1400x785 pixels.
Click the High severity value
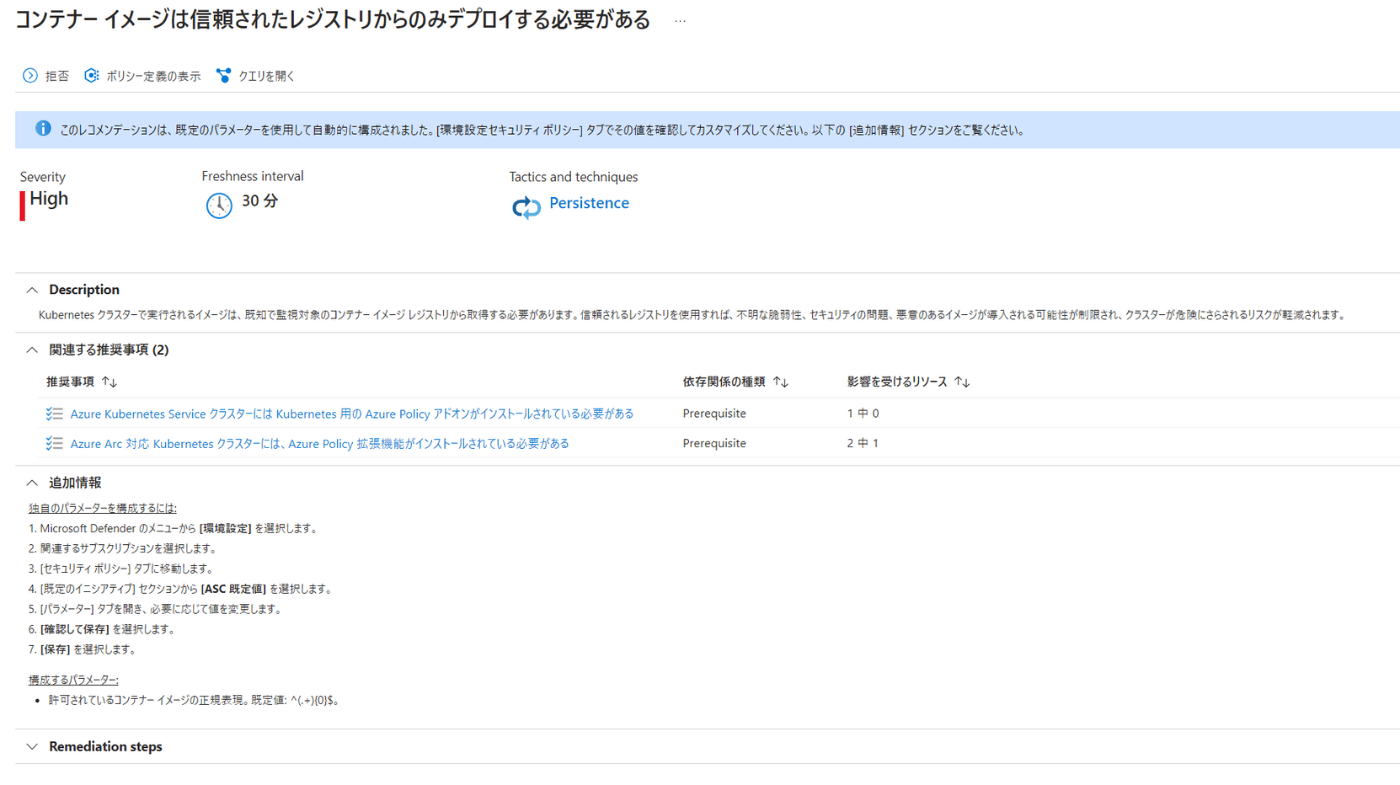pyautogui.click(x=49, y=199)
